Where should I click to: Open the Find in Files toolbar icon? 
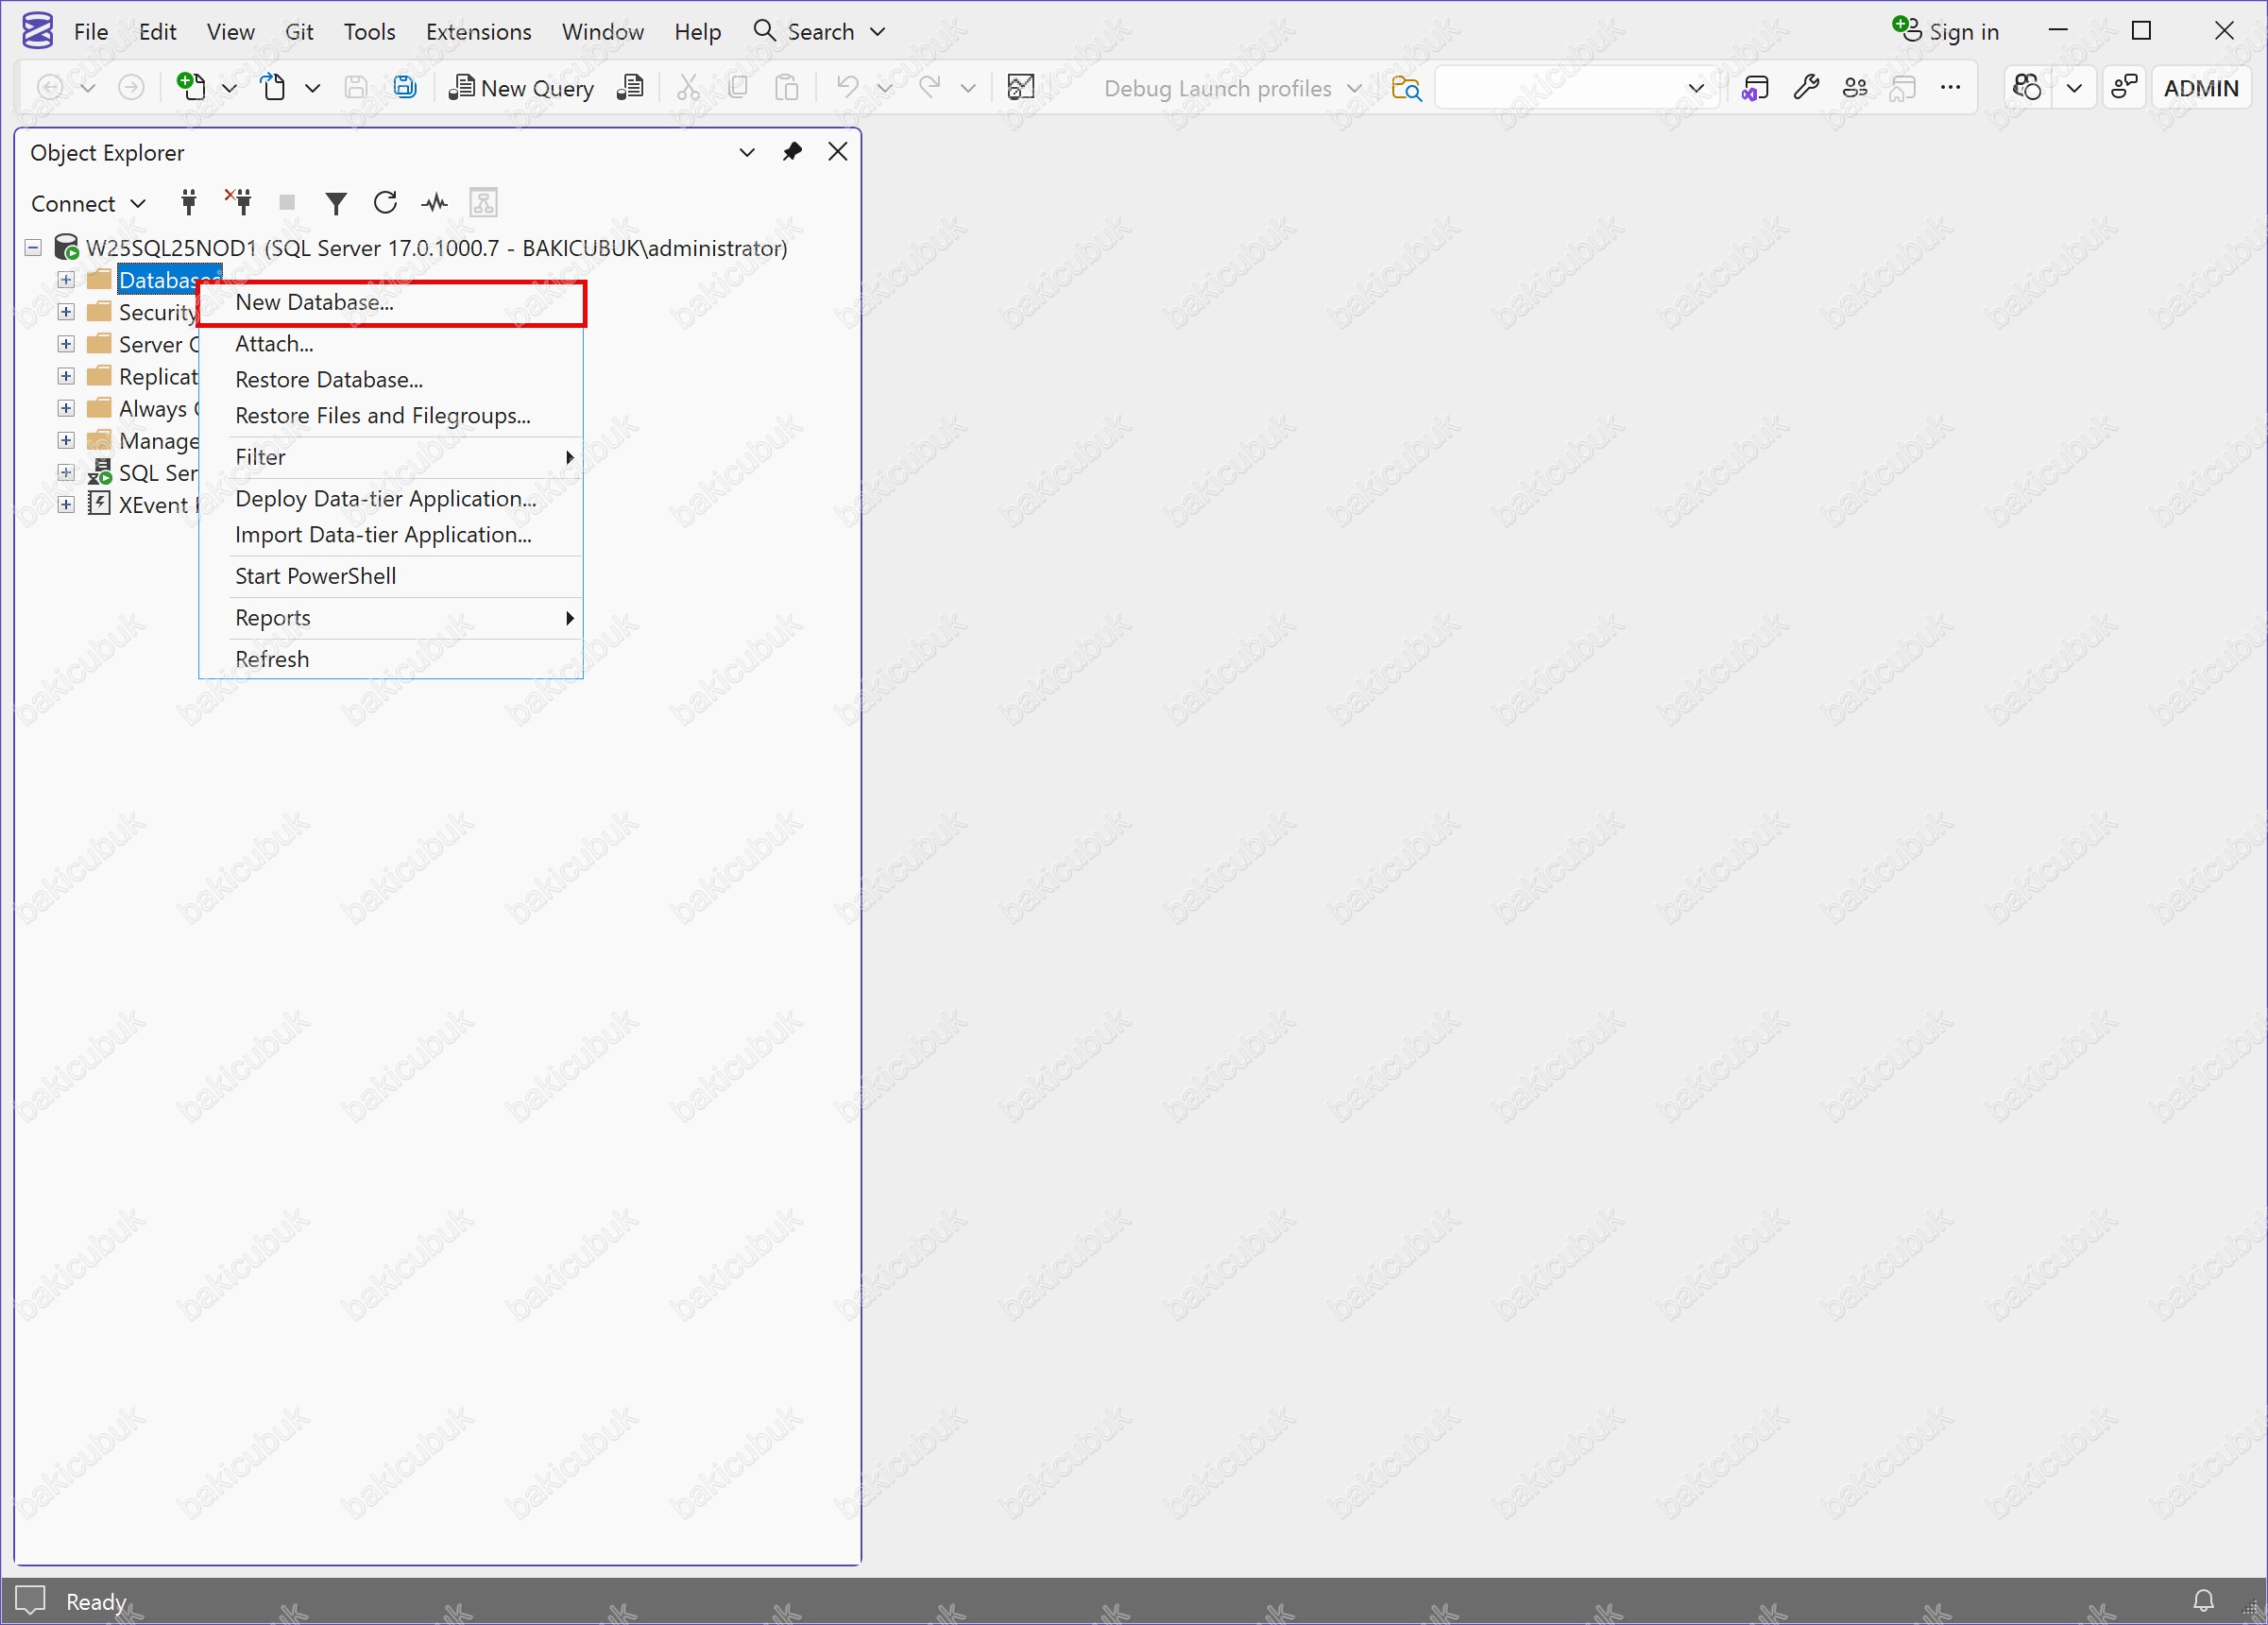[x=1406, y=88]
